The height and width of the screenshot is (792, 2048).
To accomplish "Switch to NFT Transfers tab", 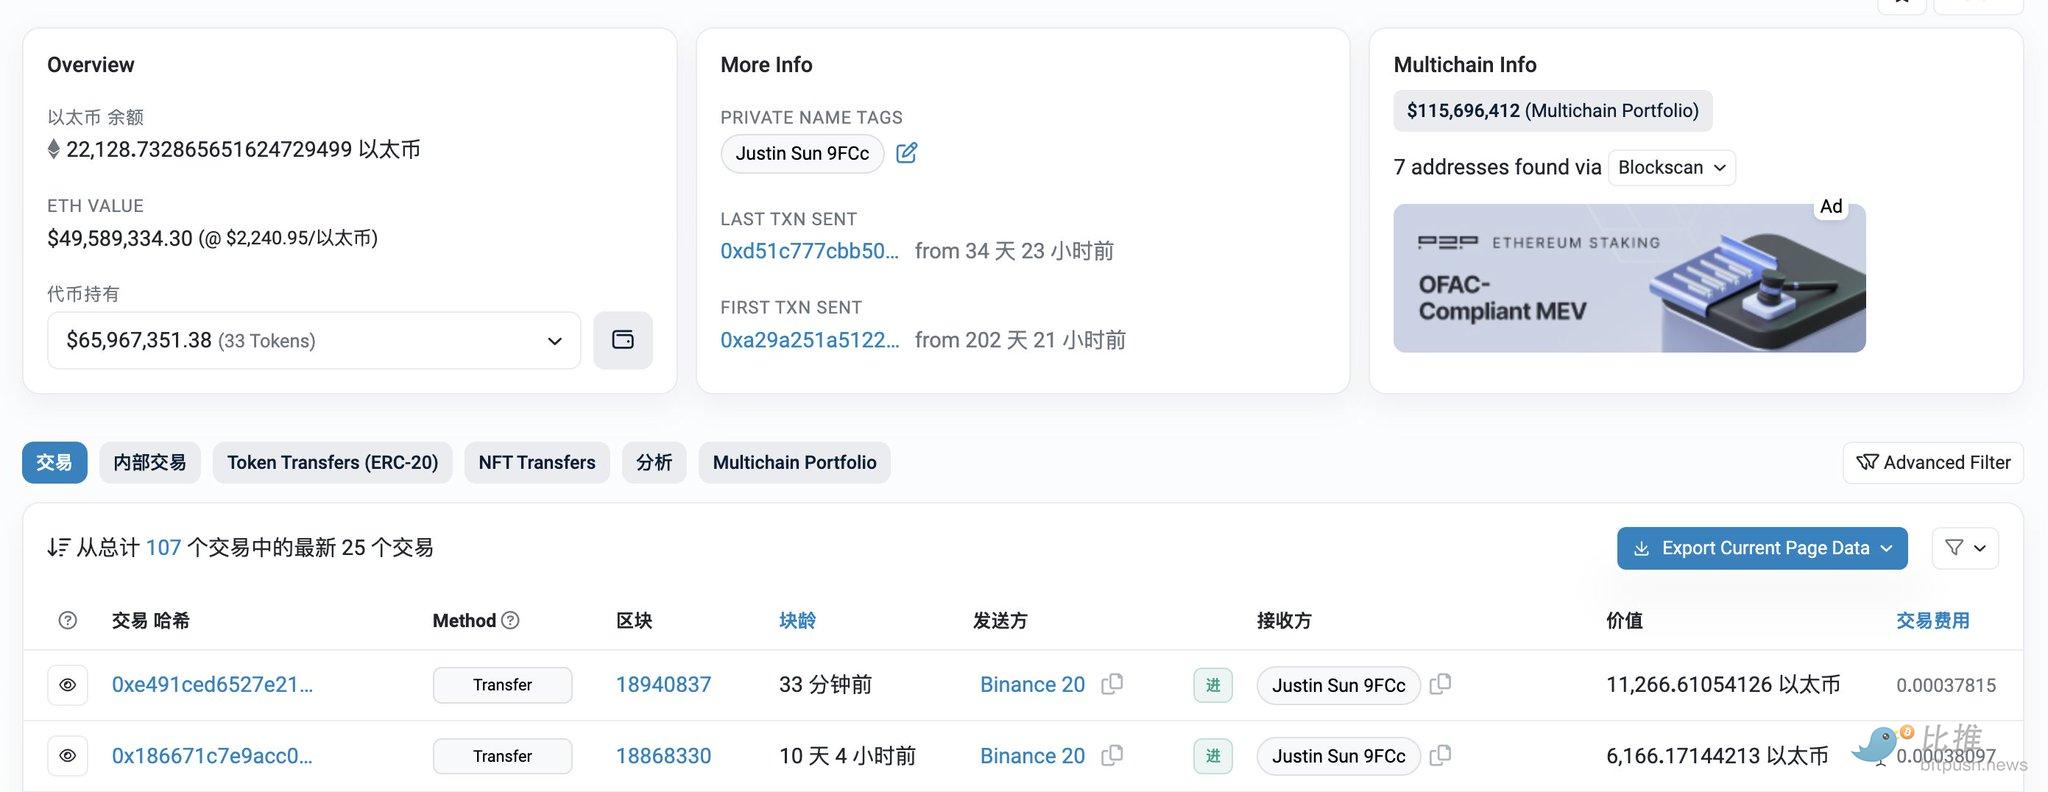I will (x=536, y=462).
